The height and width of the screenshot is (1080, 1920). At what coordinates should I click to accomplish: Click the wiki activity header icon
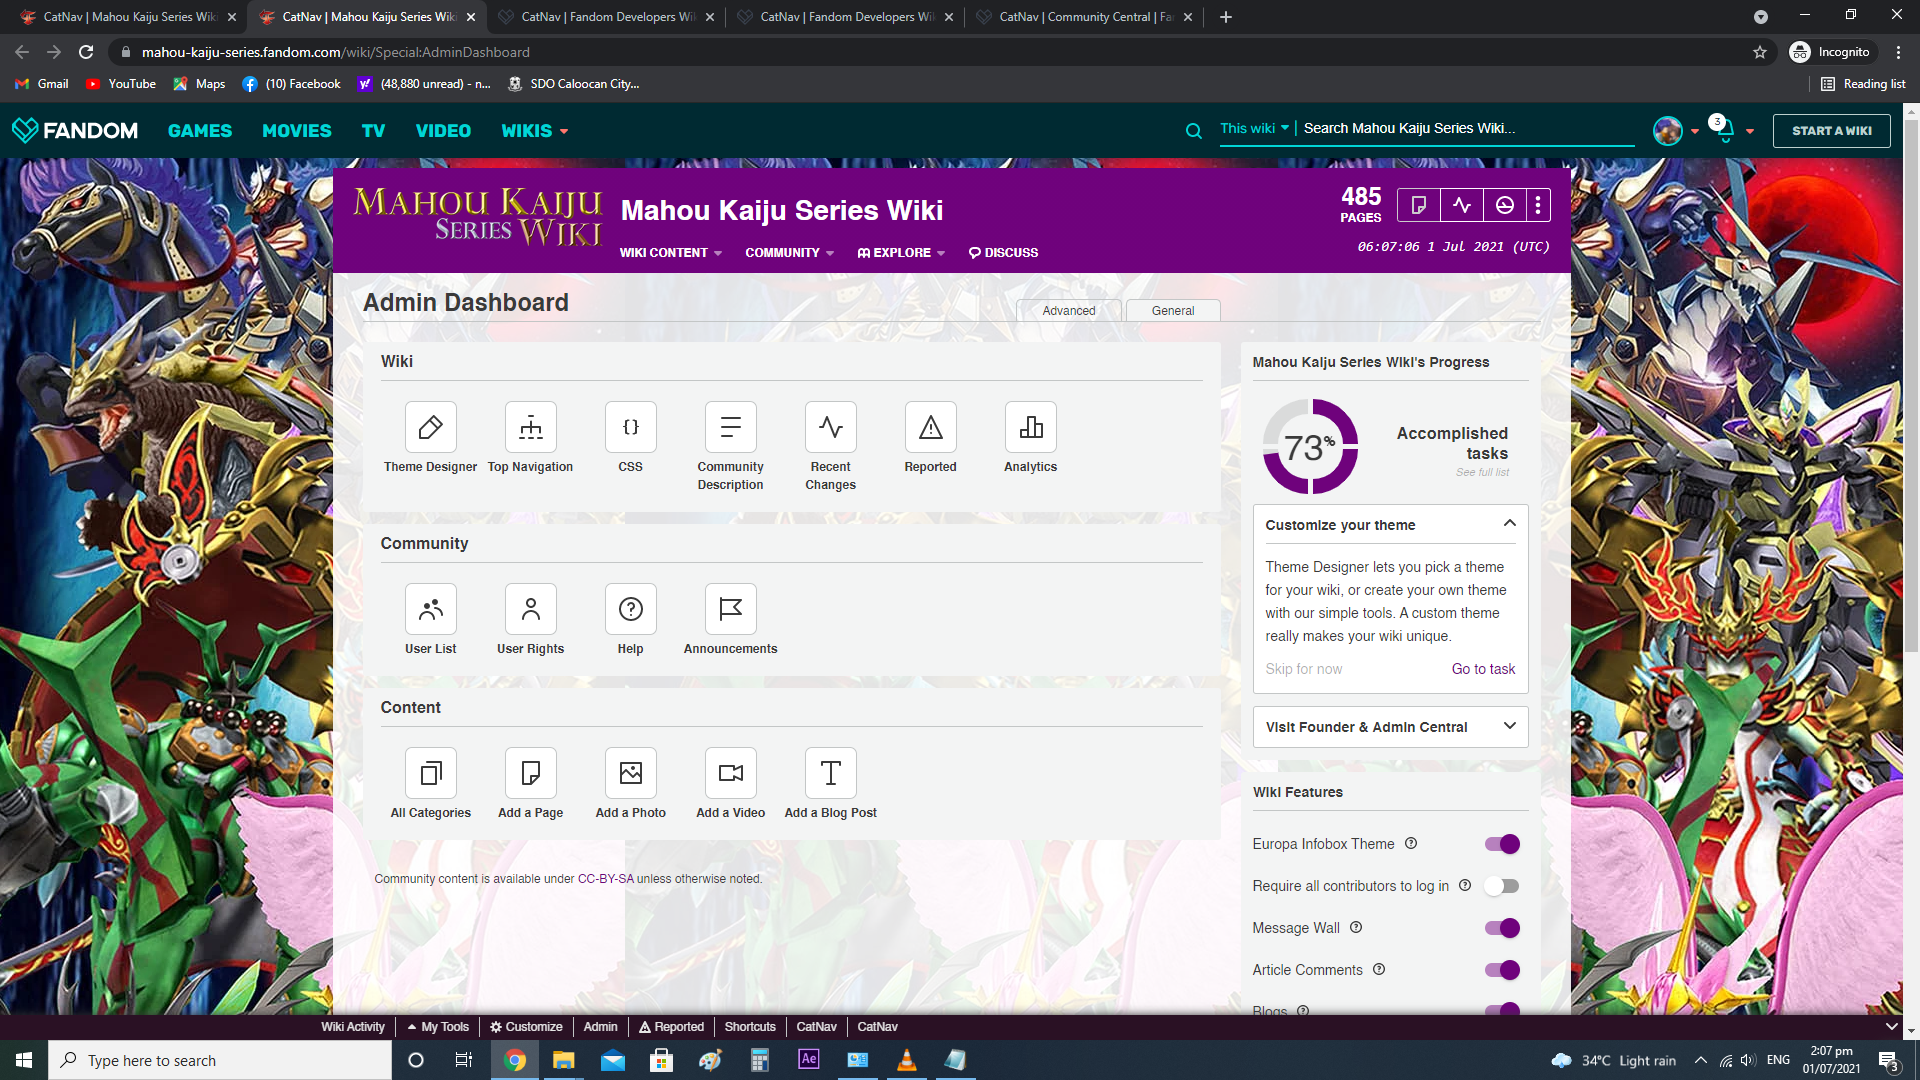(x=1462, y=205)
